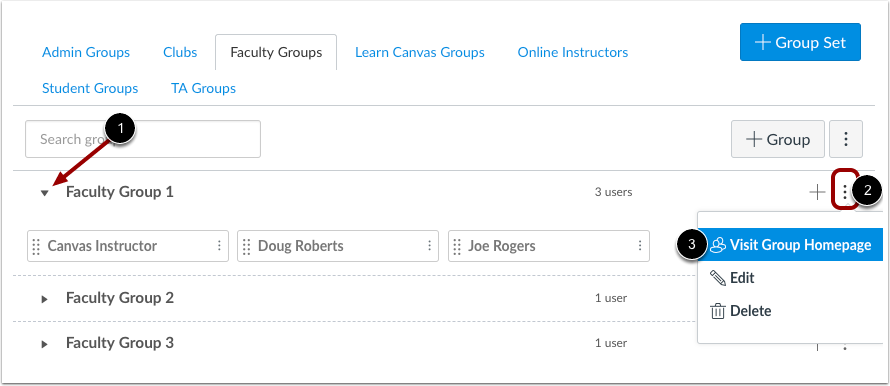Click the drag handle on Joe Rogers
890x386 pixels.
457,246
